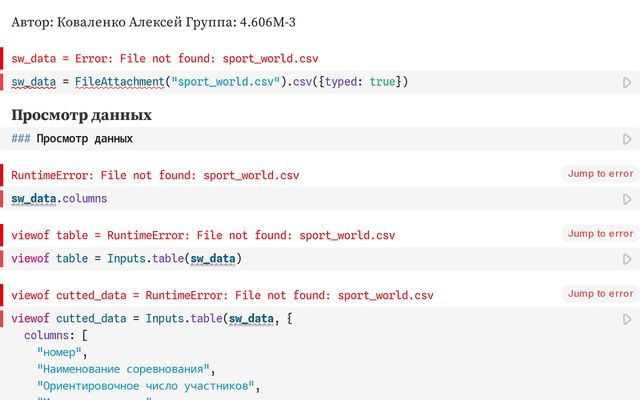Click the "Наименование соревнования" string
Image resolution: width=640 pixels, height=400 pixels.
(123, 369)
